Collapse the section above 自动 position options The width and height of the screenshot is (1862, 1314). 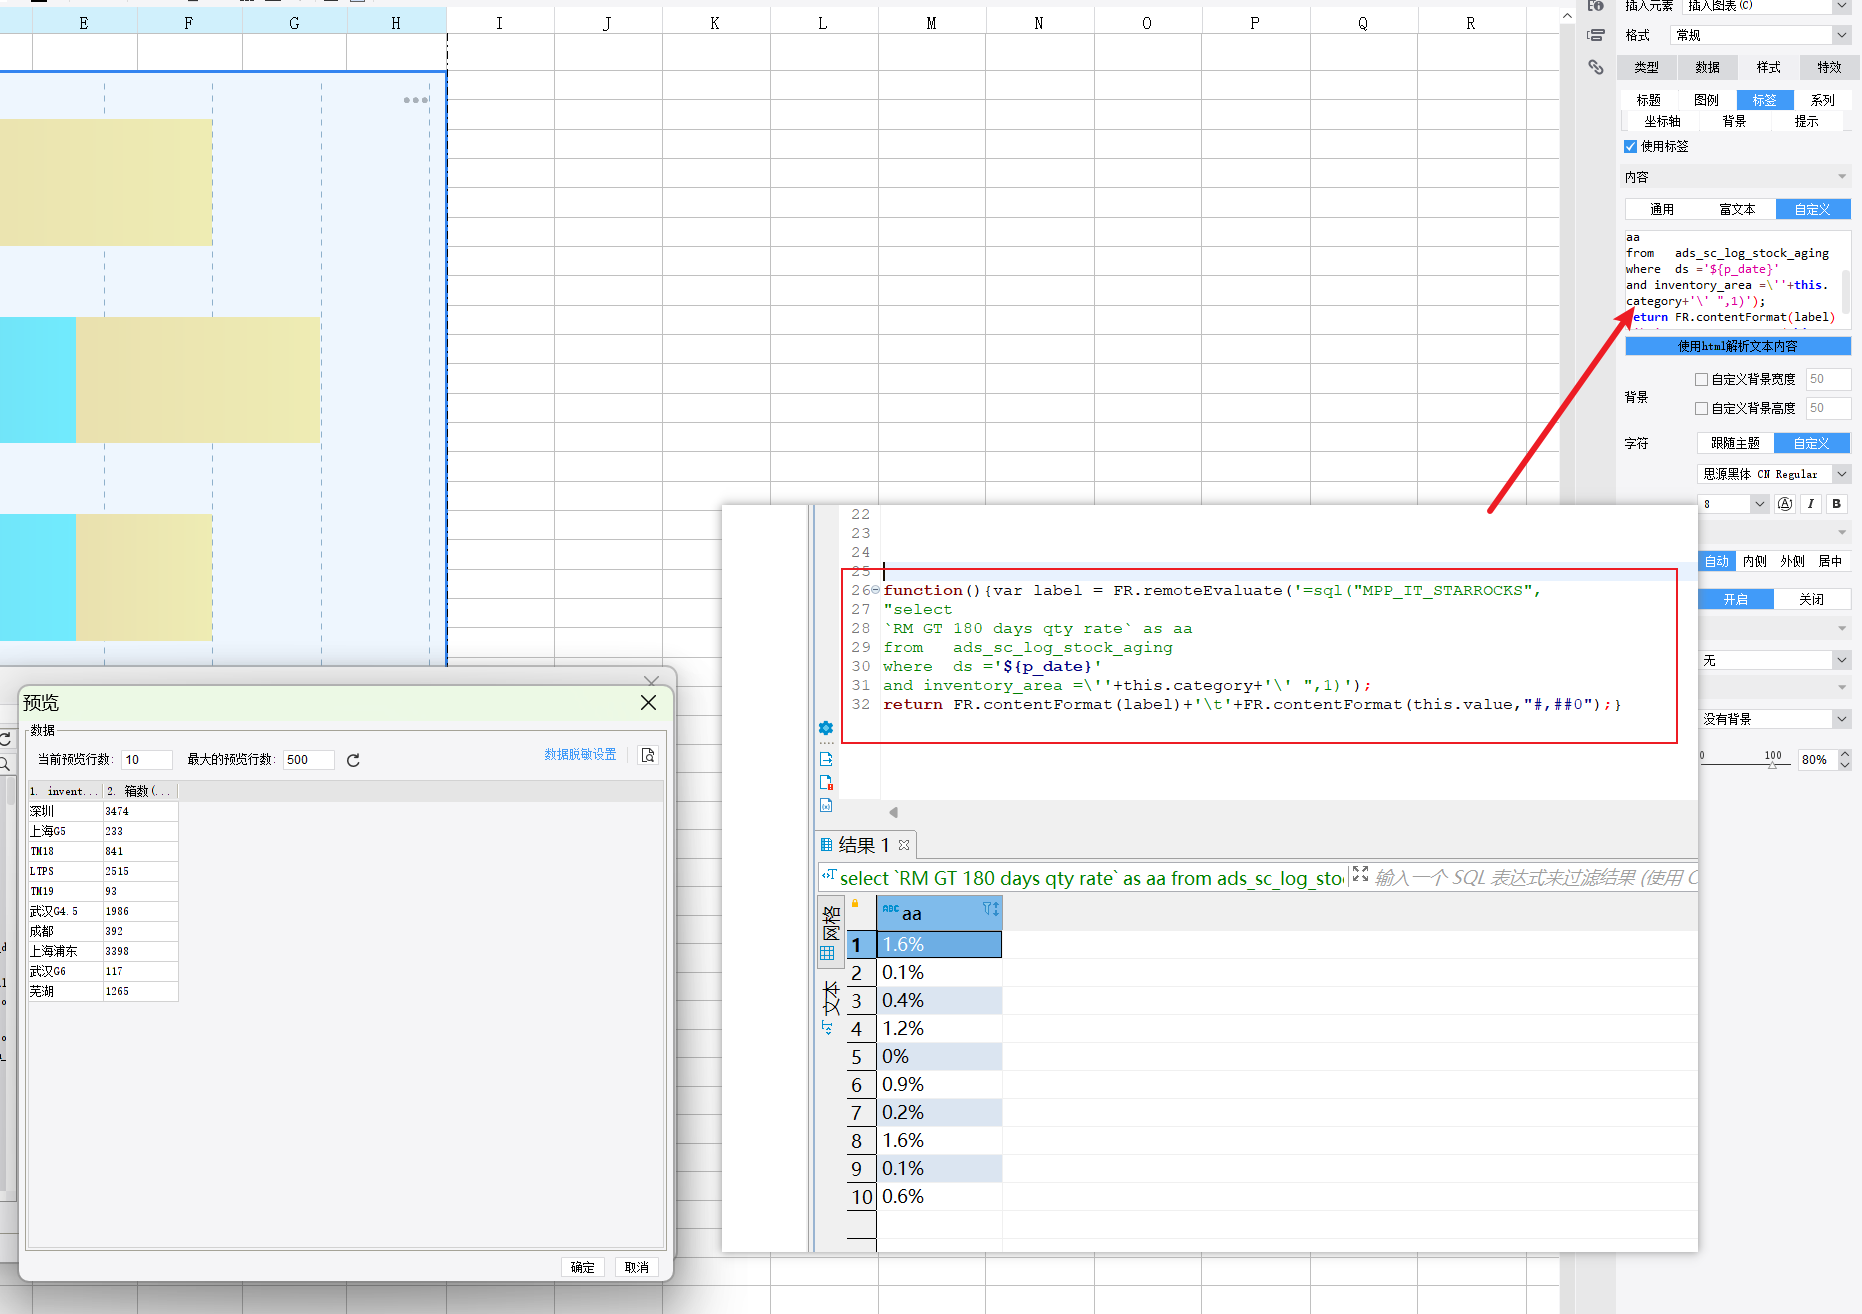click(1842, 532)
